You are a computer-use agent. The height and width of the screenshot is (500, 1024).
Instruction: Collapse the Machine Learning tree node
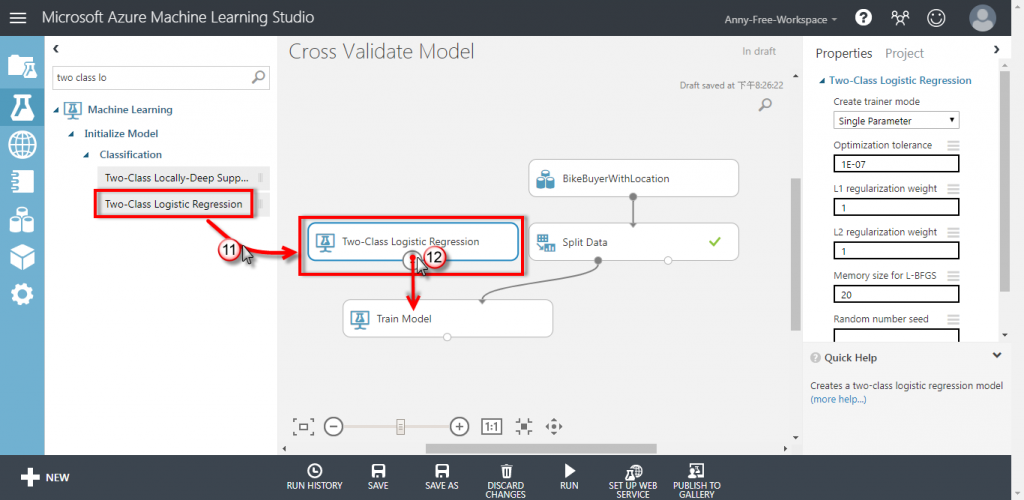coord(56,110)
